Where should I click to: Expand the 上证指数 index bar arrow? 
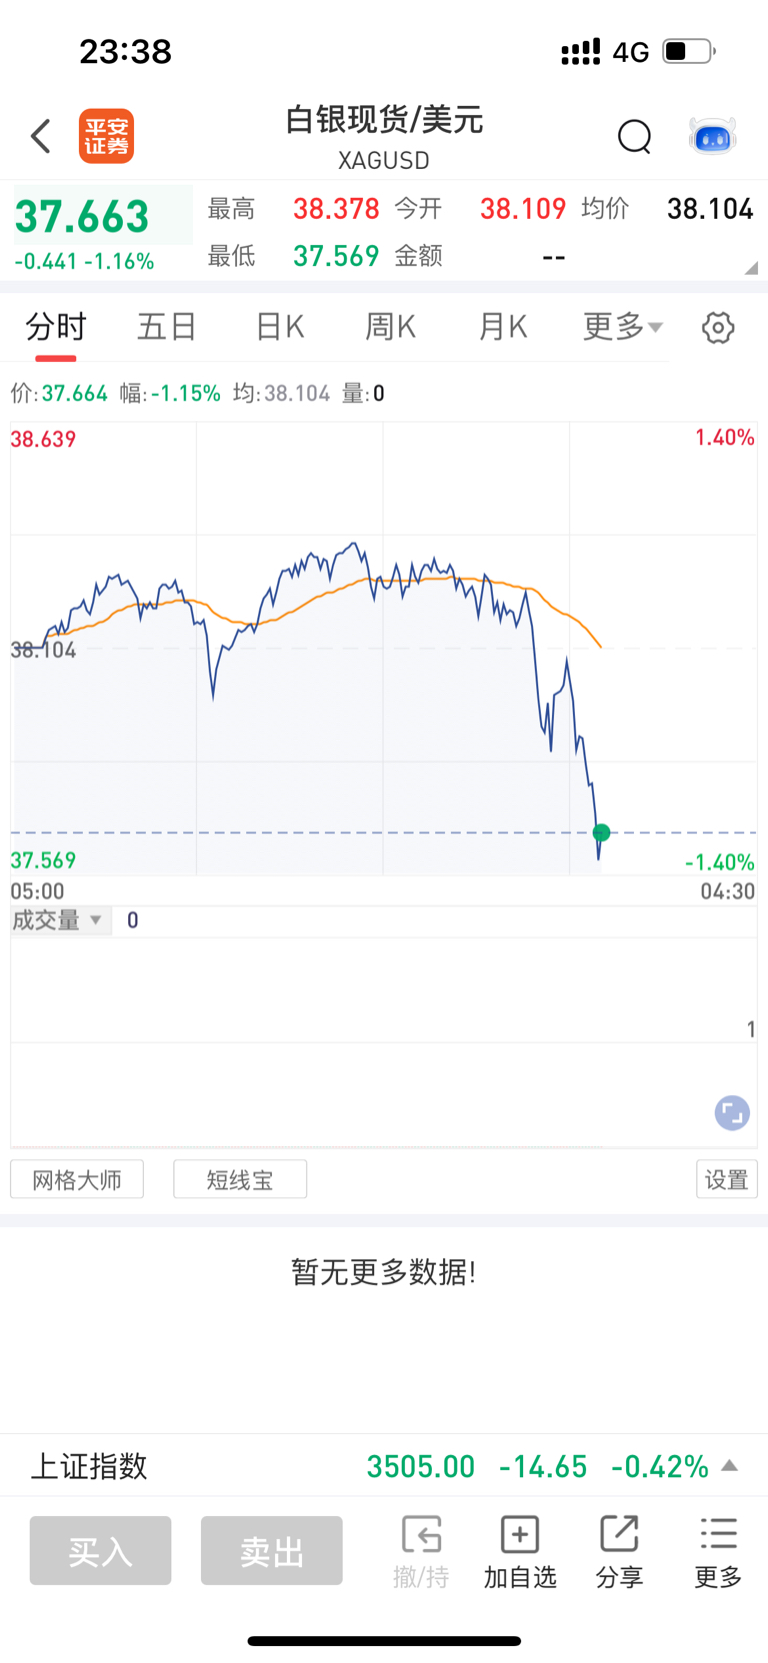pyautogui.click(x=730, y=1466)
